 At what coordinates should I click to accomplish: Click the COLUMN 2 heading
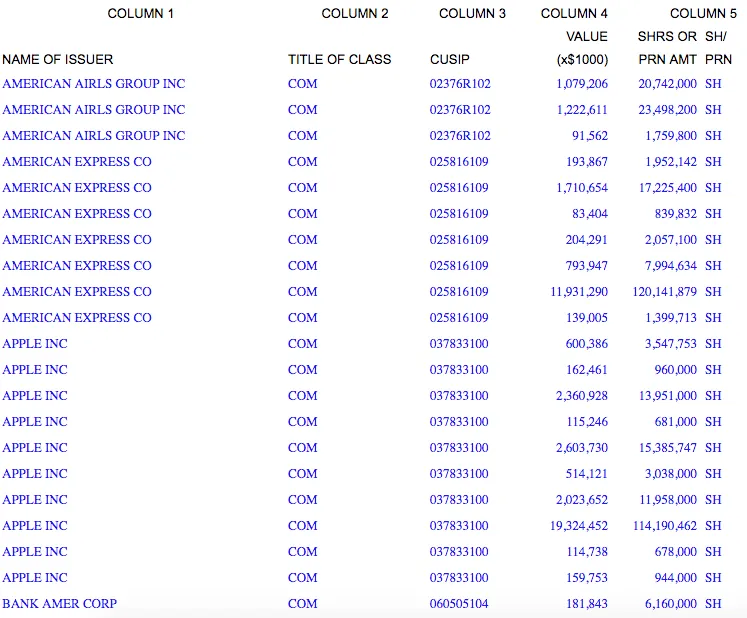pos(355,14)
